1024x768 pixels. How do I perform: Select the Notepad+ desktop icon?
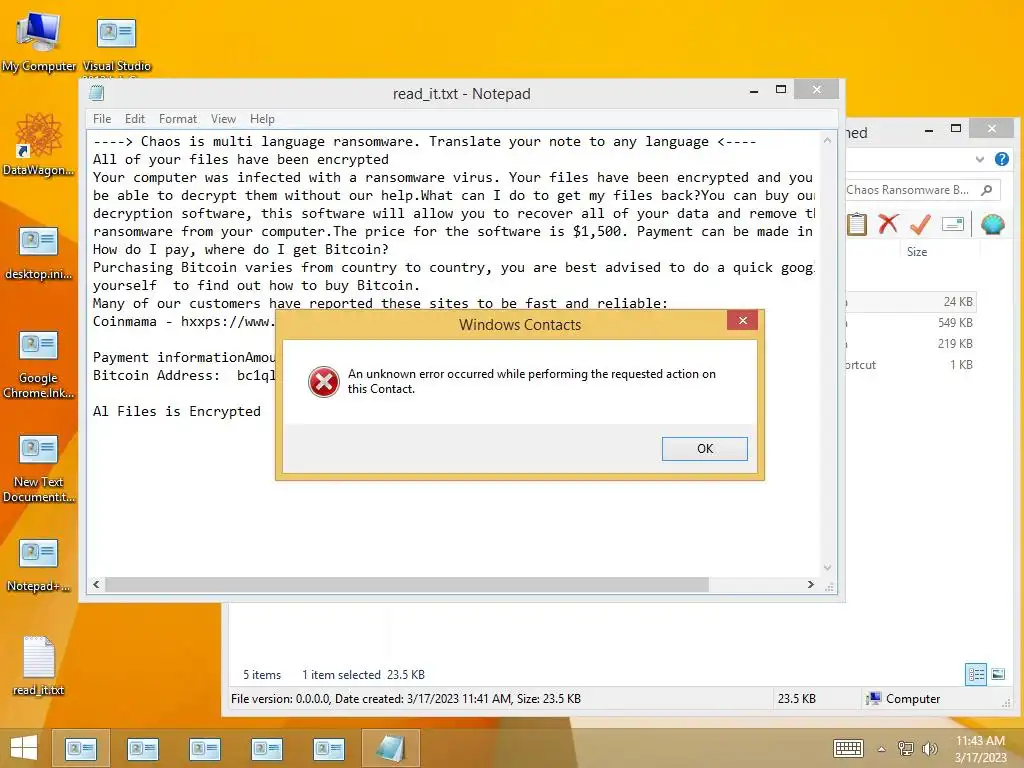point(39,565)
